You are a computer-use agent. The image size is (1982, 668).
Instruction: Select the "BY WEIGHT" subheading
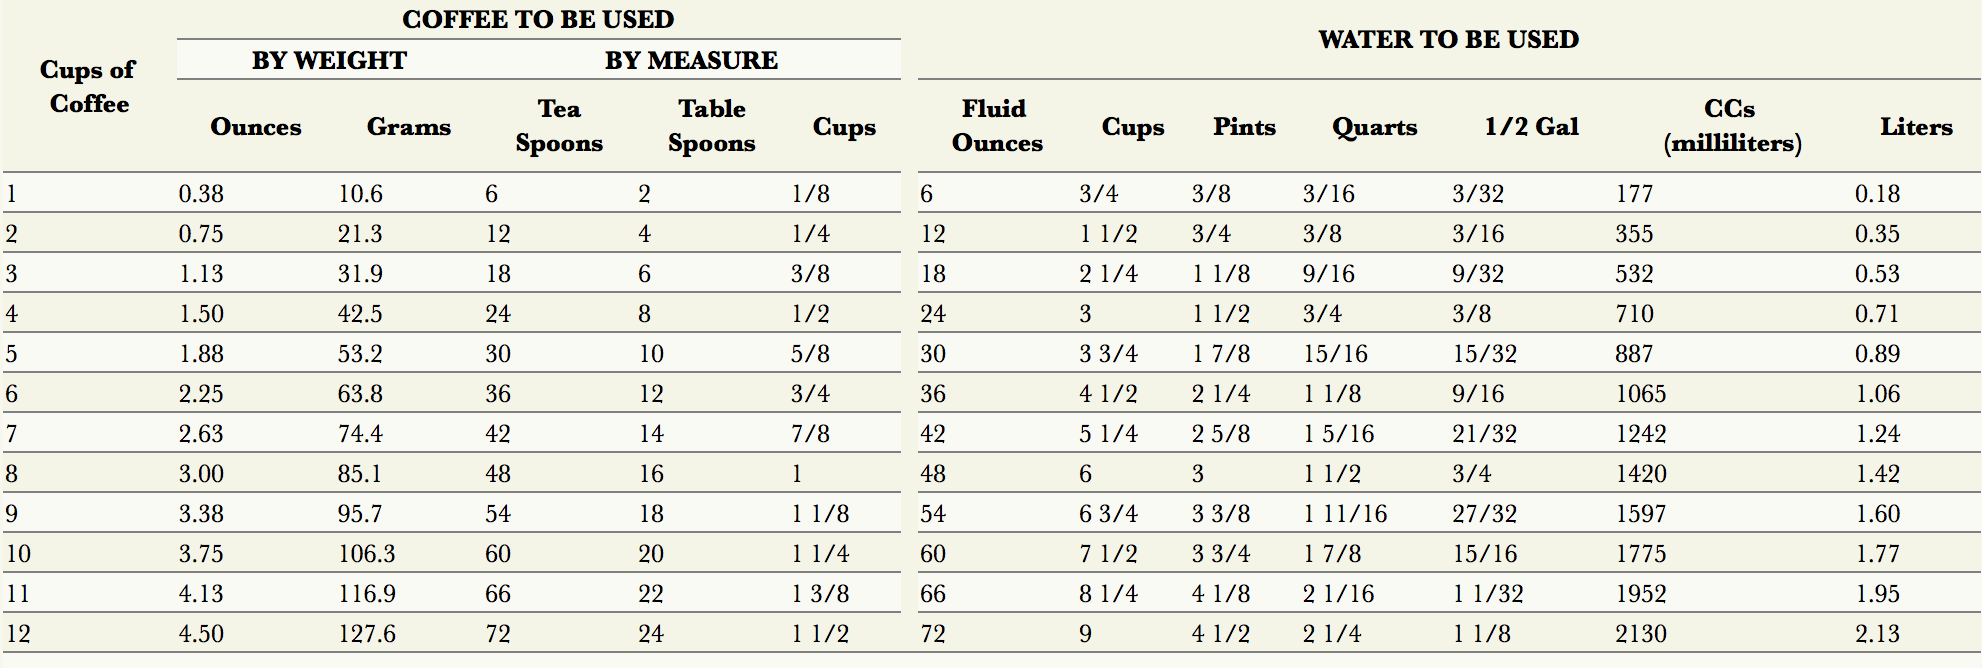pos(329,60)
